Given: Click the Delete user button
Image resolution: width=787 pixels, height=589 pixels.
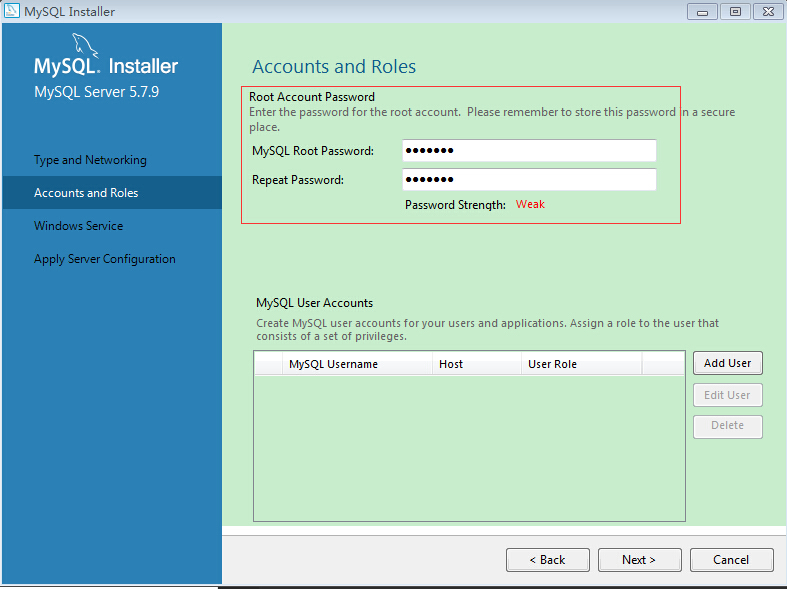Looking at the screenshot, I should click(x=727, y=426).
